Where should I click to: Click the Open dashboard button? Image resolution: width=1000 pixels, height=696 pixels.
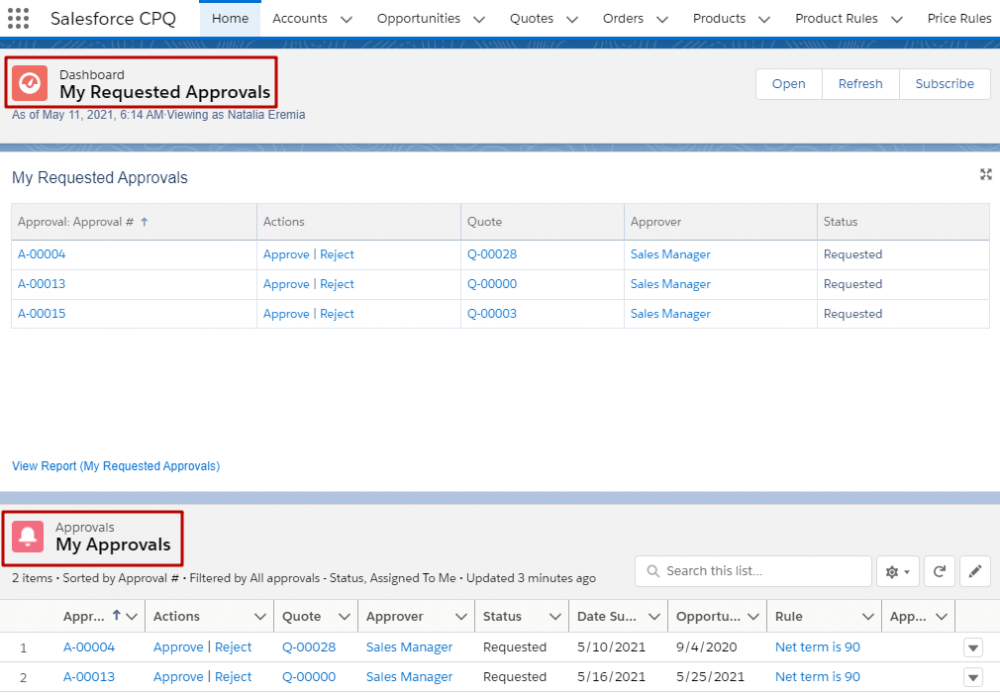click(789, 84)
